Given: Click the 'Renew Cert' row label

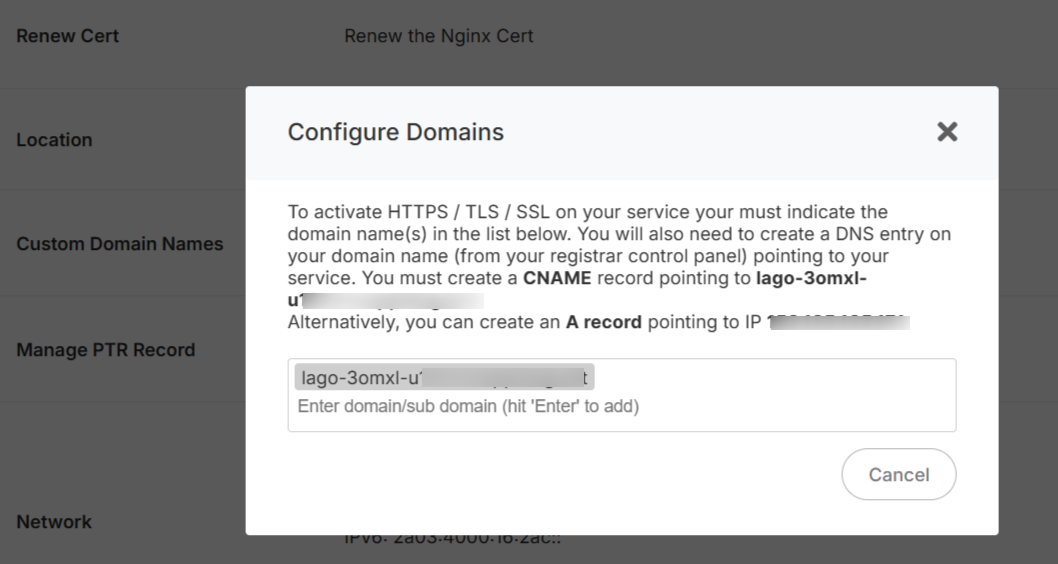Looking at the screenshot, I should pos(68,36).
